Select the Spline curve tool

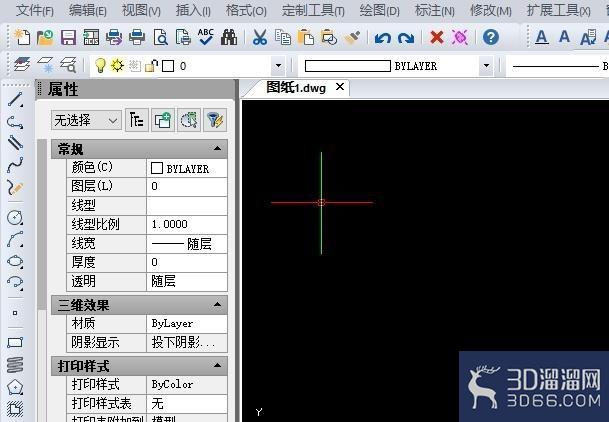(x=15, y=165)
